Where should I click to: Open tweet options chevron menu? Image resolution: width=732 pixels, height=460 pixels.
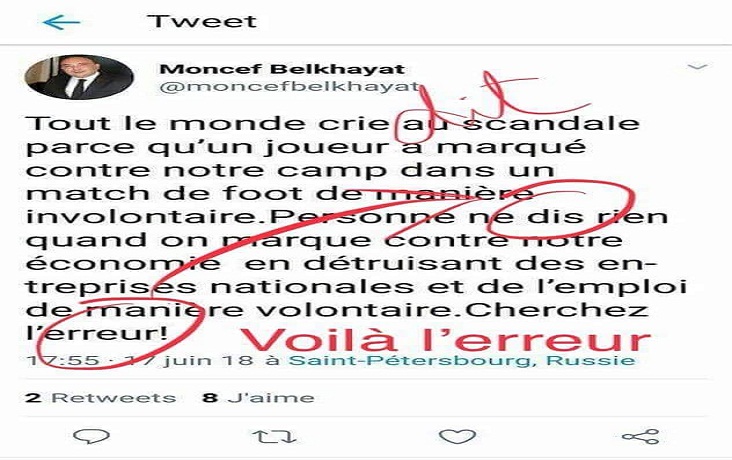[x=697, y=67]
